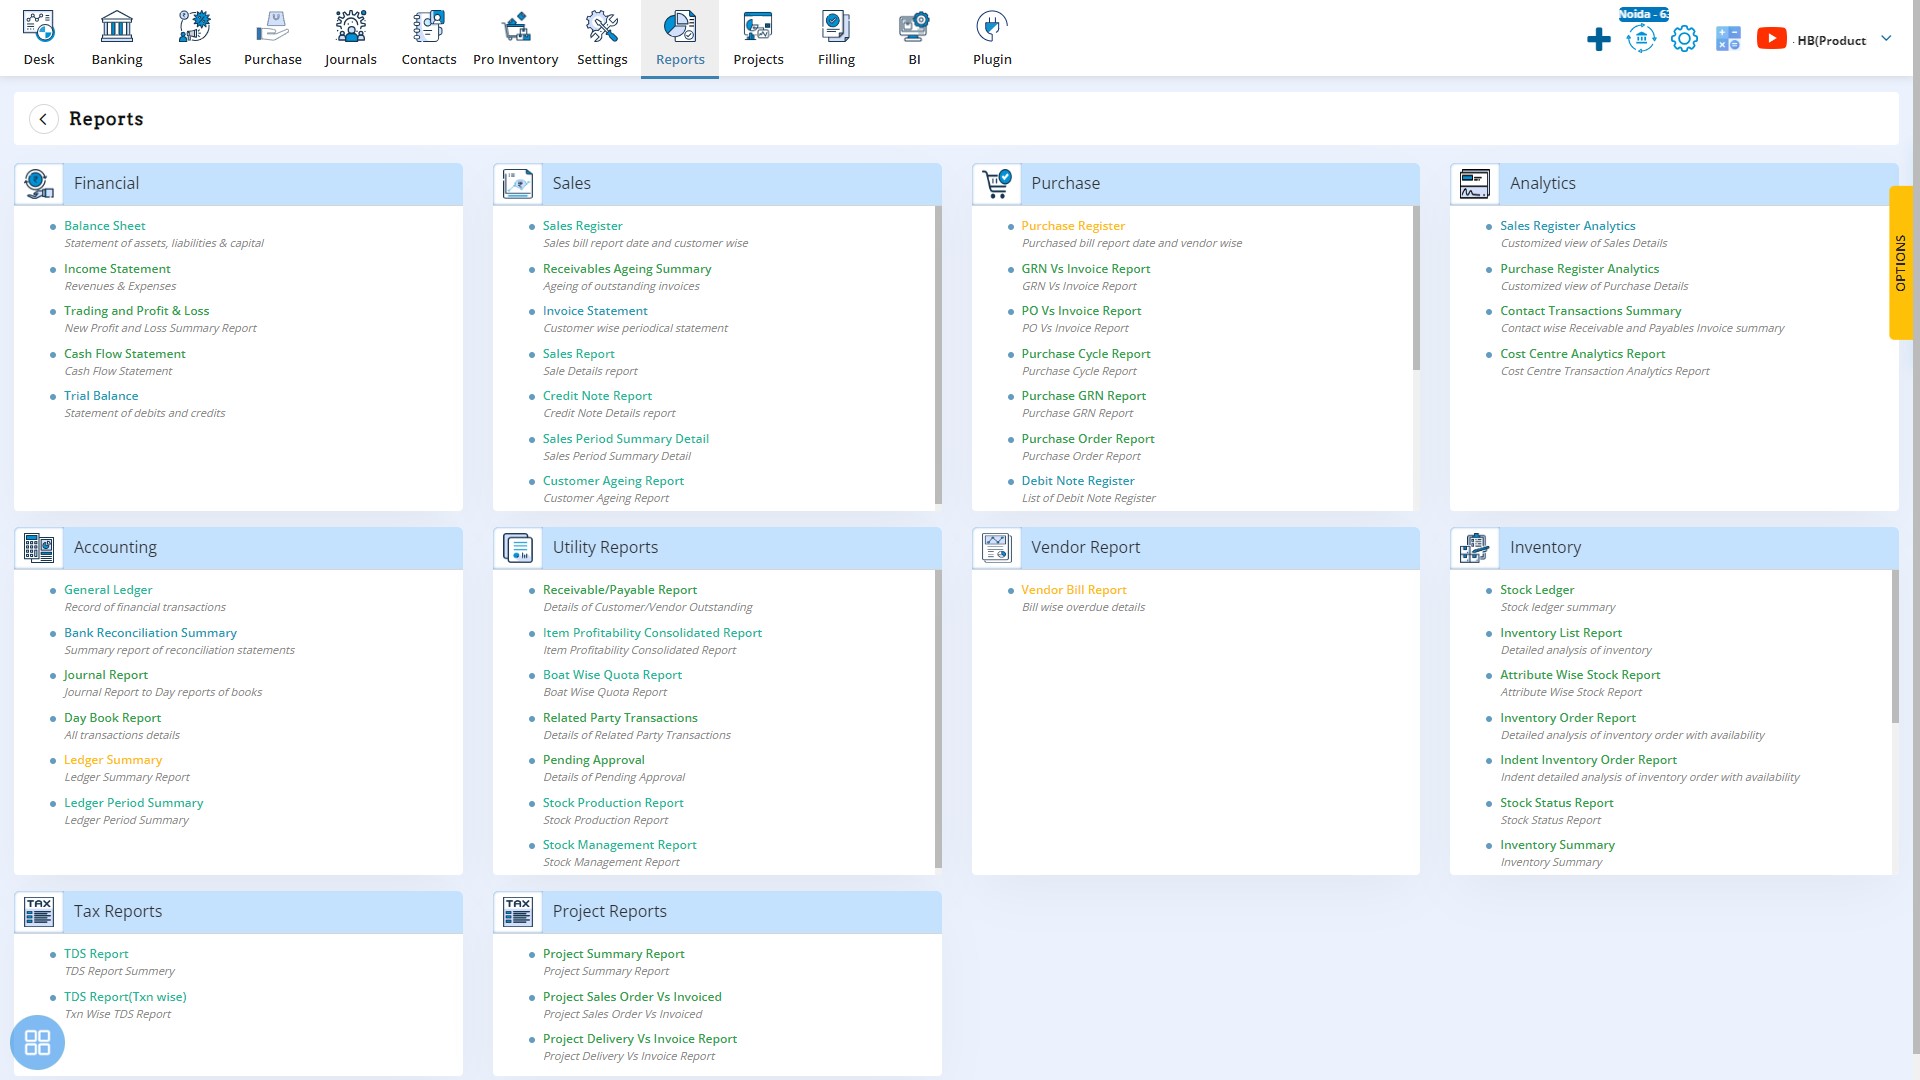Click the YouTube plugin icon
The height and width of the screenshot is (1080, 1920).
click(1770, 37)
